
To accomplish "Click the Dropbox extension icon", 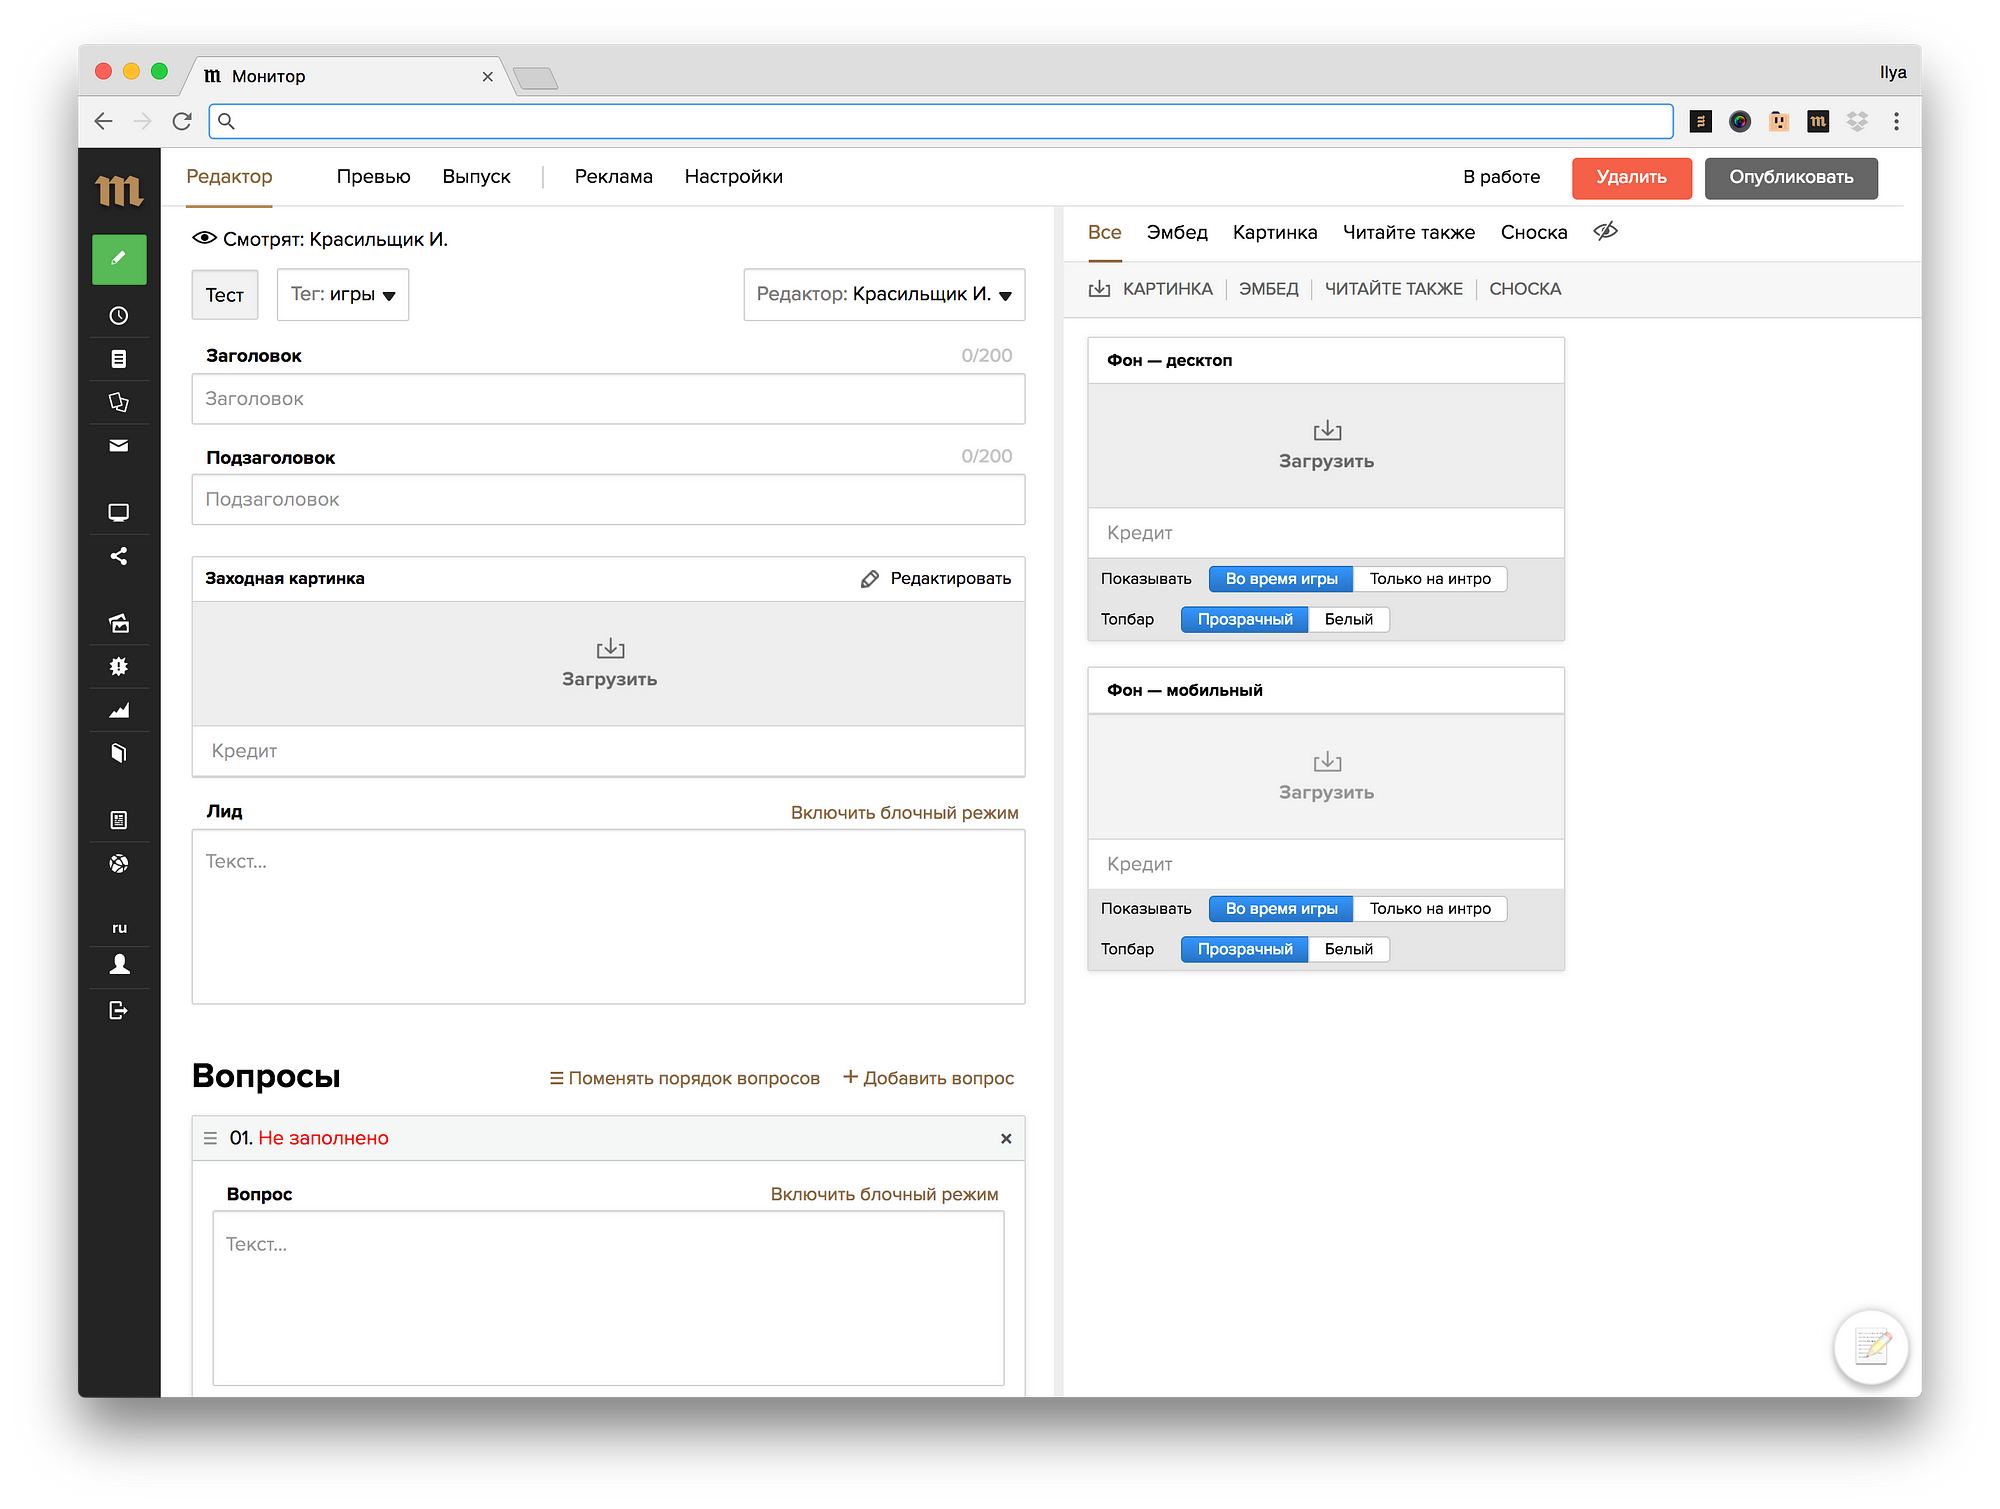I will point(1857,121).
